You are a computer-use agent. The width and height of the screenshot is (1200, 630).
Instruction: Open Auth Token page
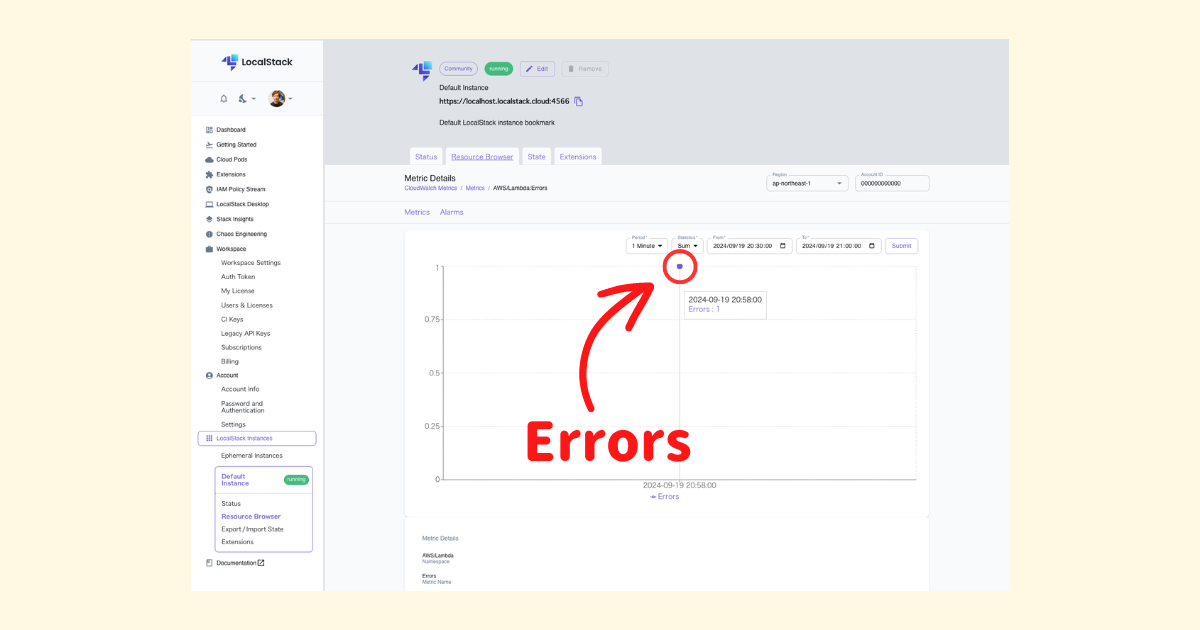238,277
